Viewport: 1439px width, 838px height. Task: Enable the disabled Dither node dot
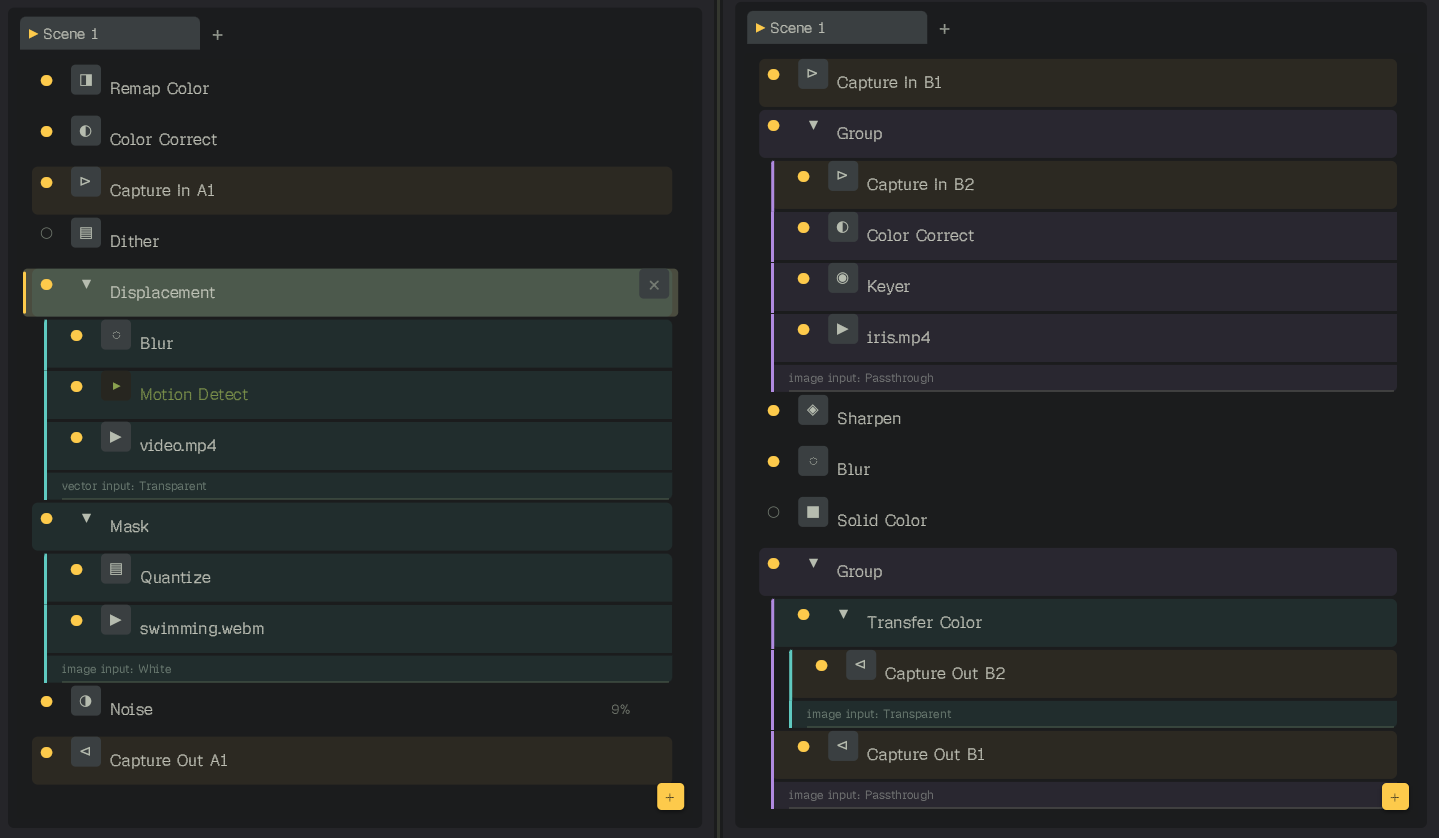[x=46, y=233]
